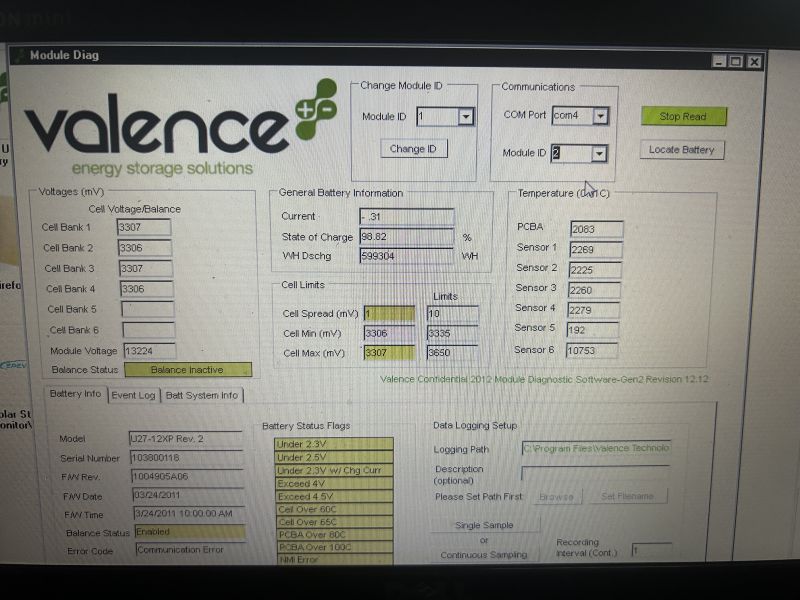Switch to the Batt System Info tab
Screen dimensions: 800x600
tap(202, 395)
